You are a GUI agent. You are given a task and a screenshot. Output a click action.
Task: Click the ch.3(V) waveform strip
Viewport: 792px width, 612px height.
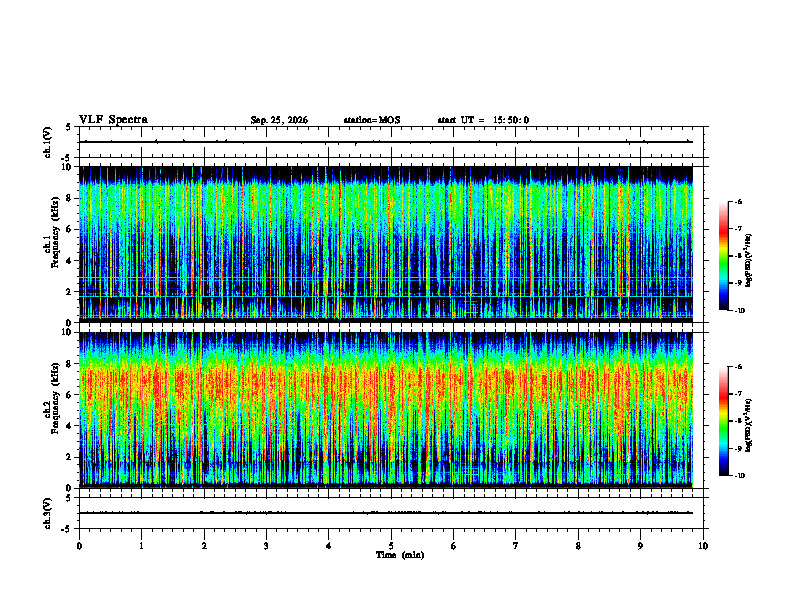coord(393,513)
